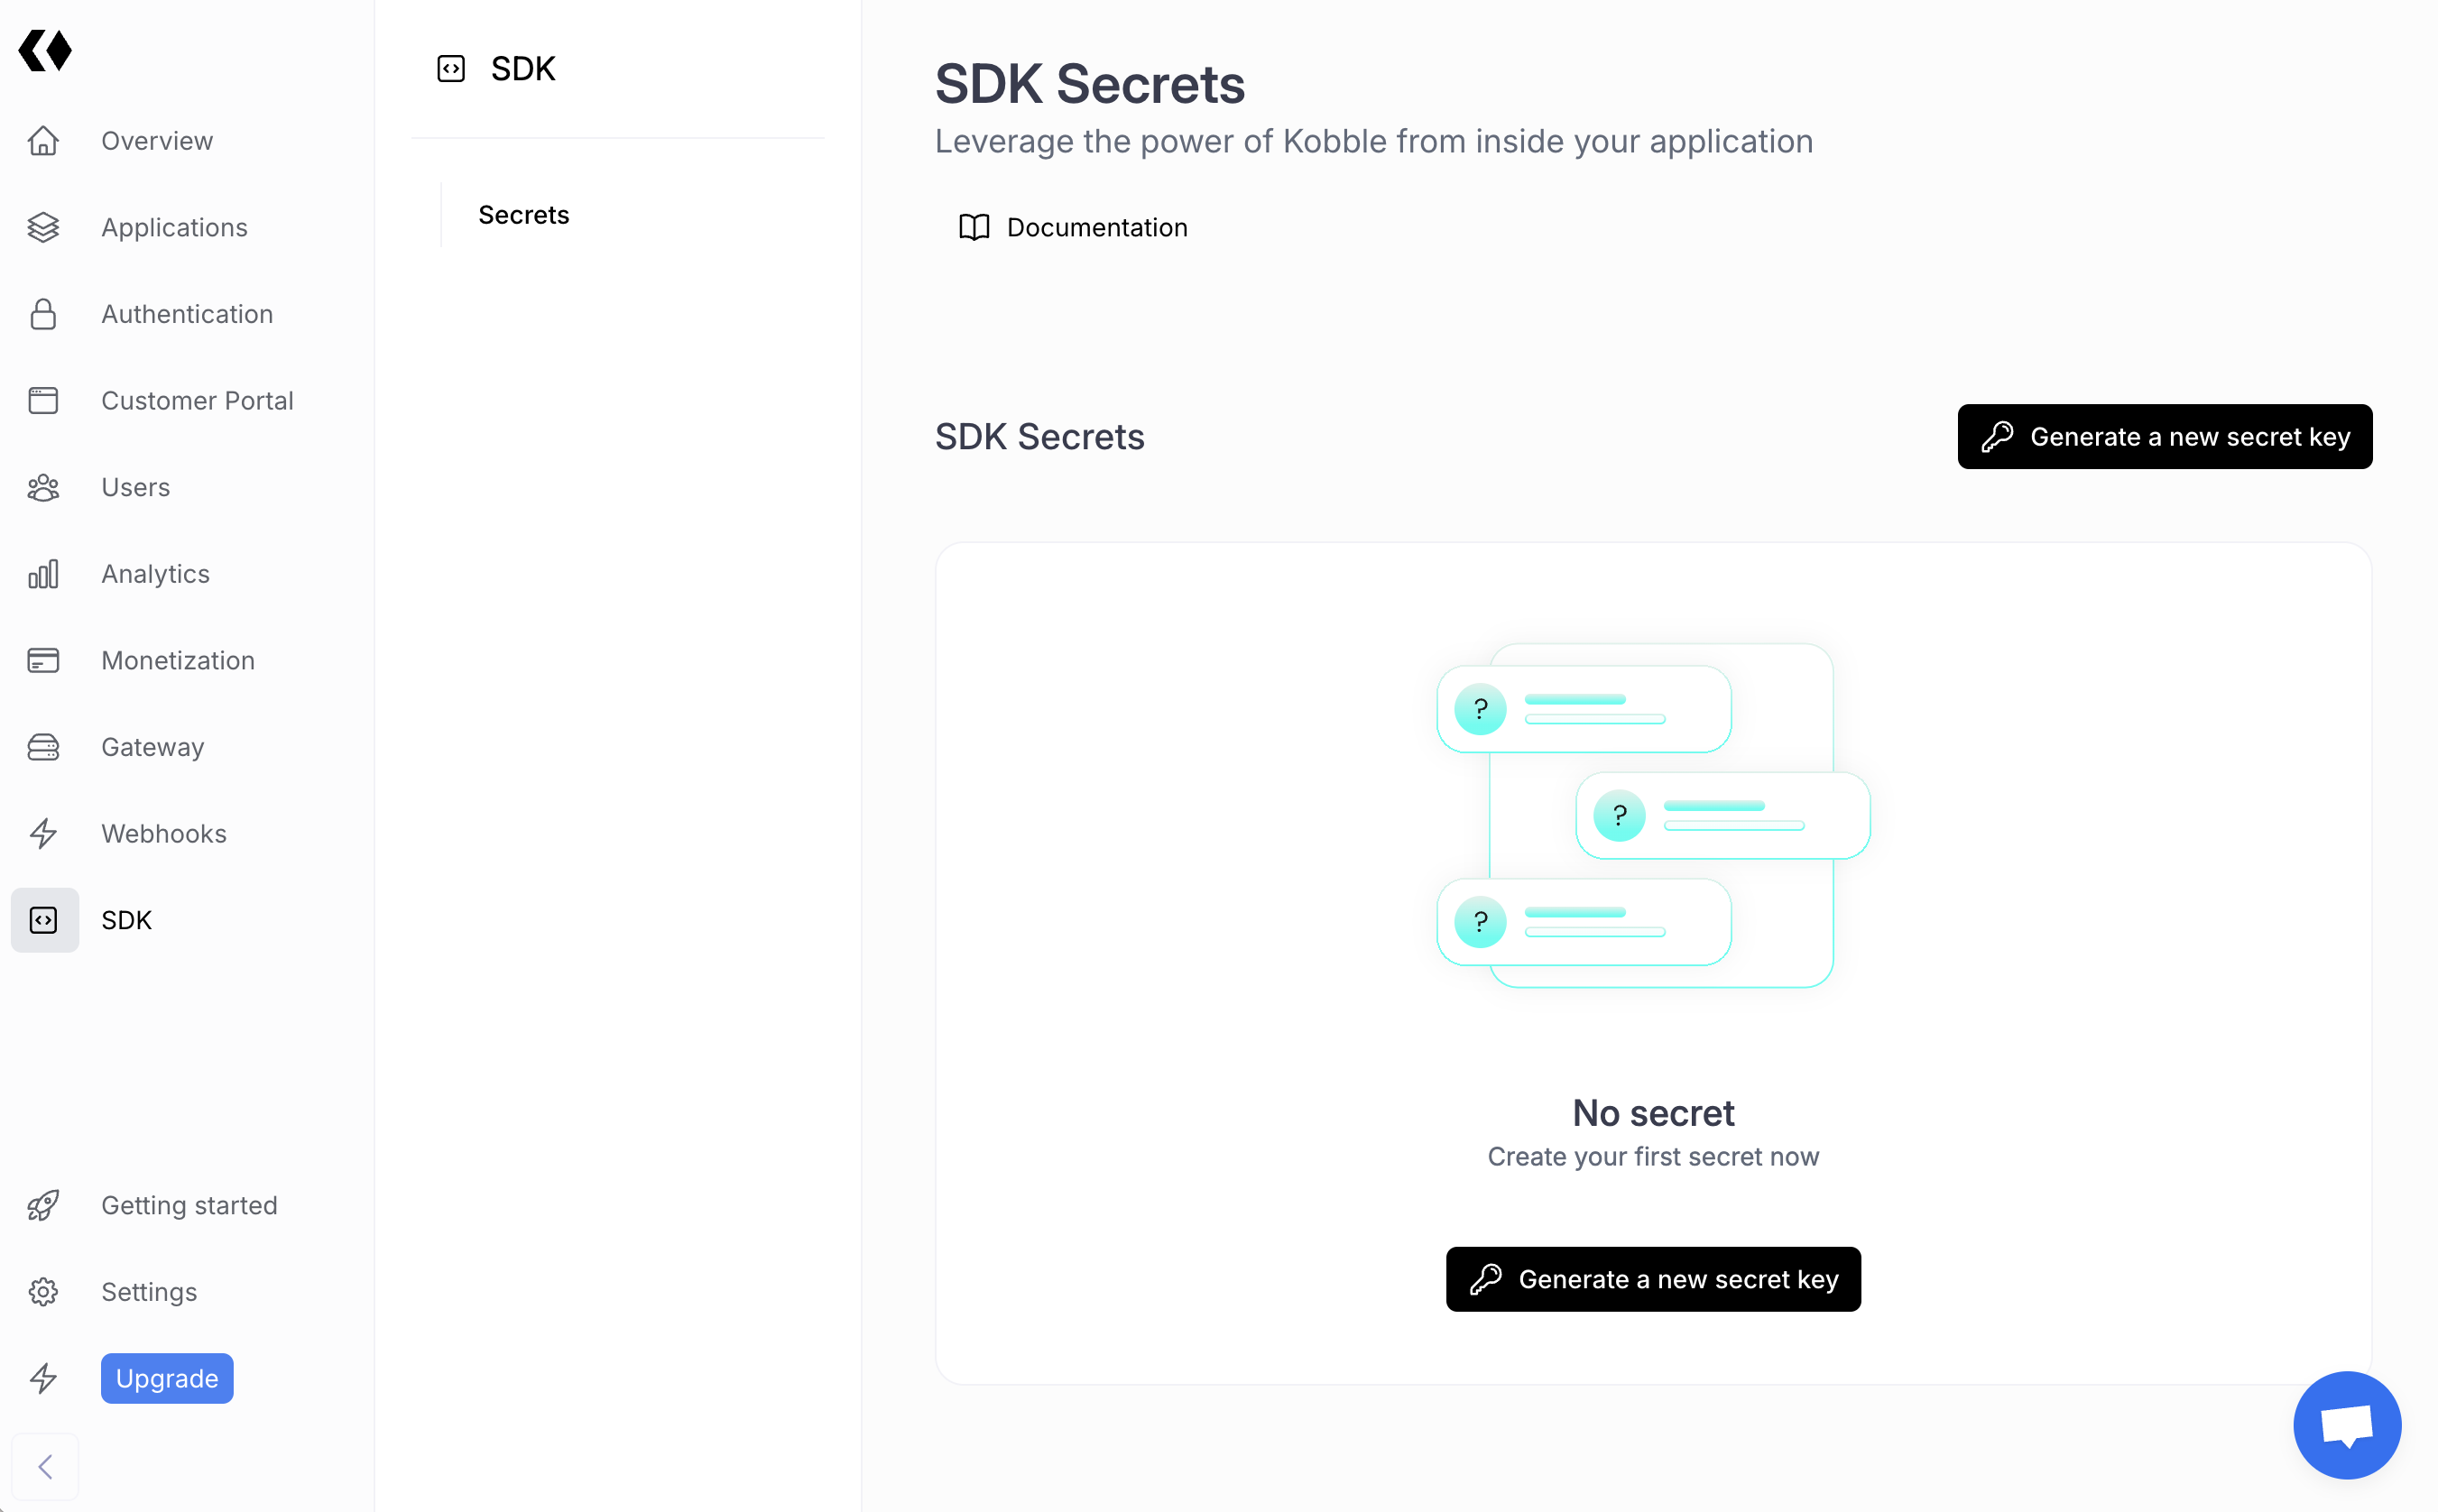Select the Users people icon
The width and height of the screenshot is (2438, 1512).
pos(44,487)
